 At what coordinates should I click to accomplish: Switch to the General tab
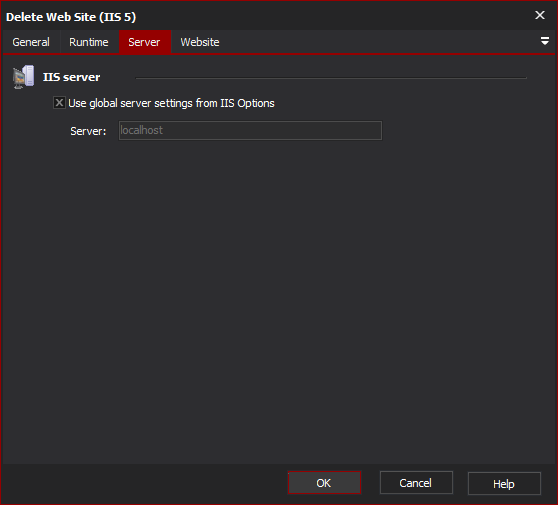[31, 42]
